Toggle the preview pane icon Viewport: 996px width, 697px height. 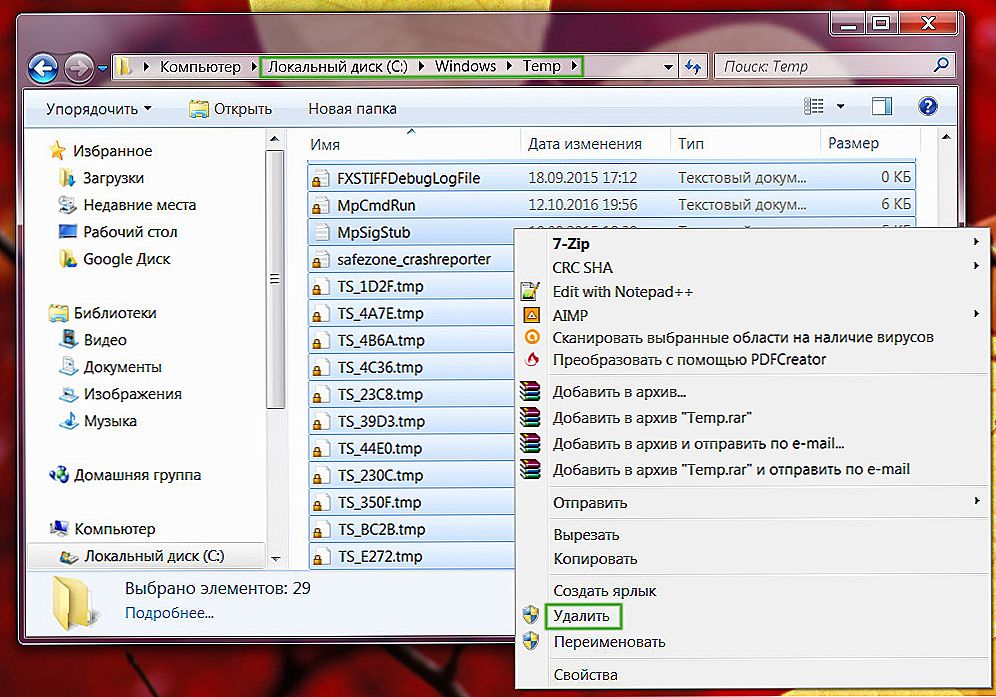pyautogui.click(x=882, y=106)
